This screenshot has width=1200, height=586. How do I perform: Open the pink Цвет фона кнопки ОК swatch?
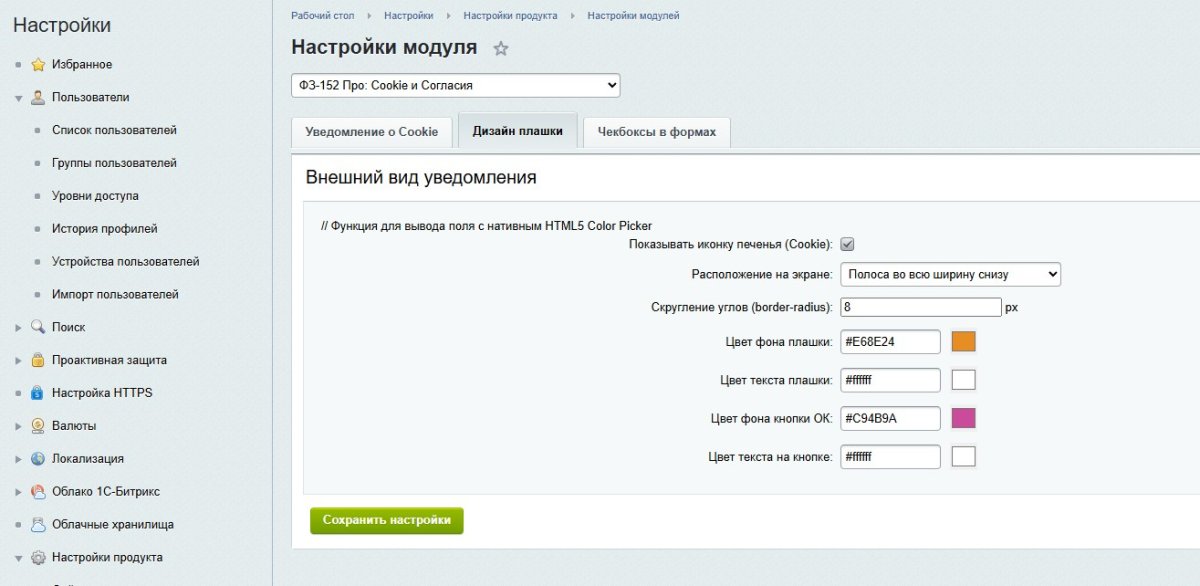[x=963, y=418]
